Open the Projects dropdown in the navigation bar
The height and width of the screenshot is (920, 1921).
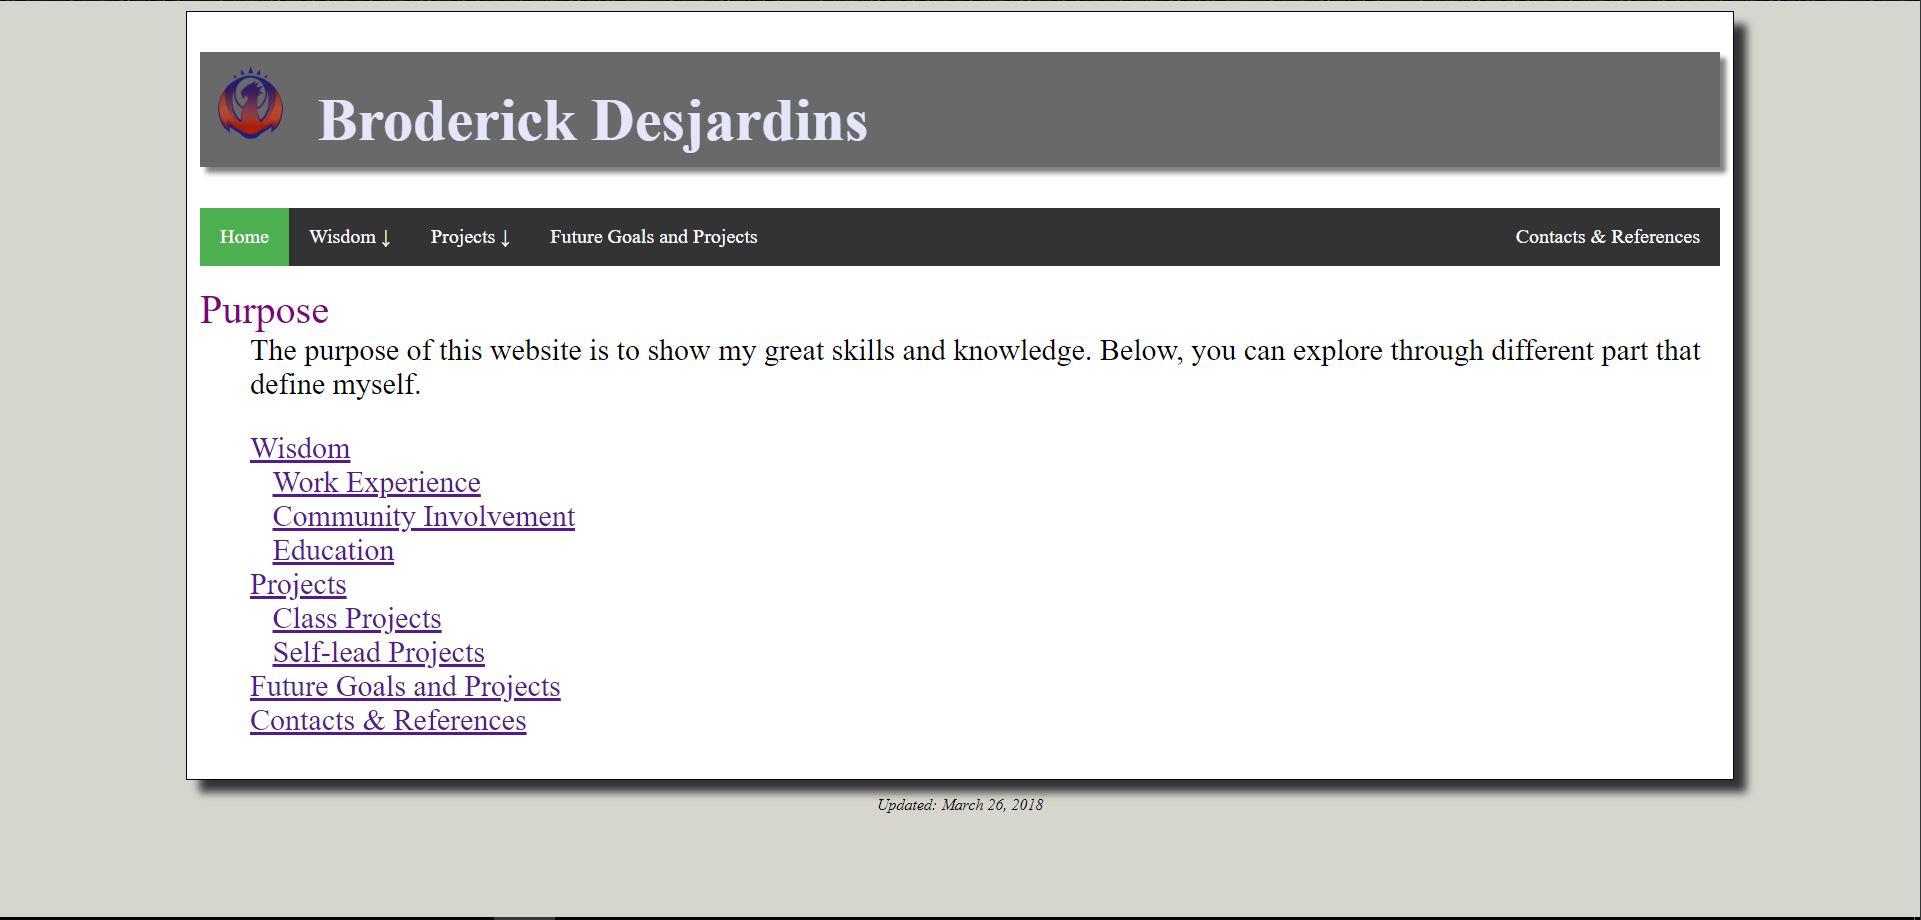(x=470, y=237)
